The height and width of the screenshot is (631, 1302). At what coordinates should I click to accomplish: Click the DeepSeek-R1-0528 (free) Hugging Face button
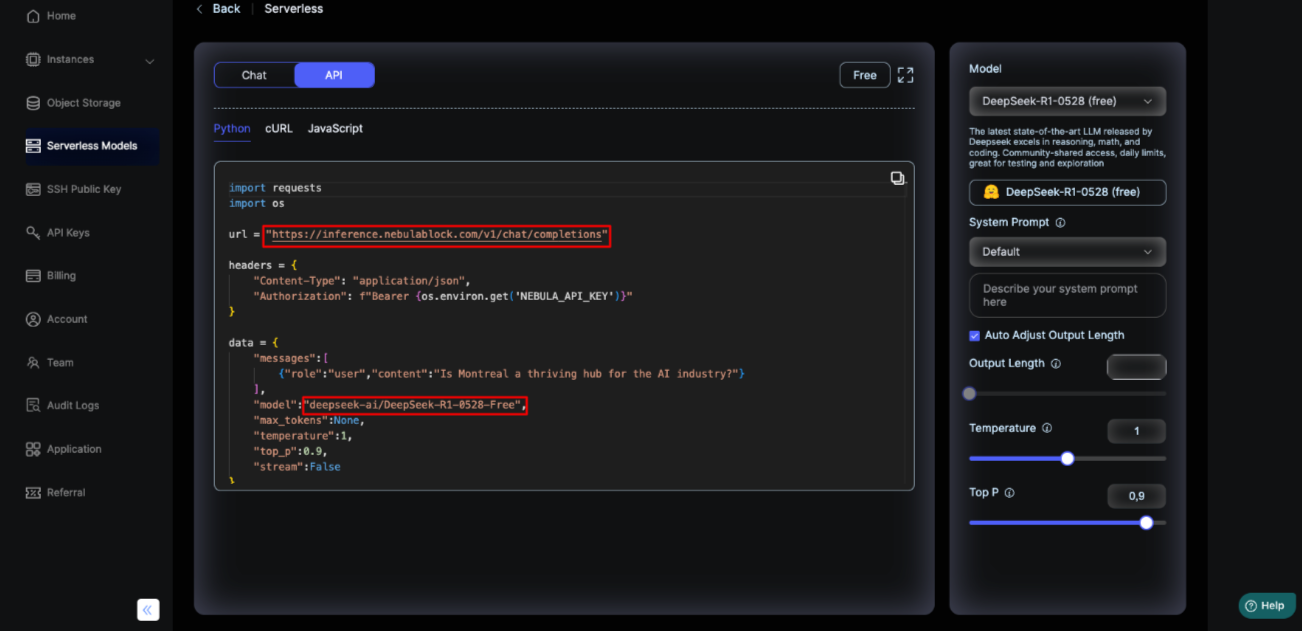tap(1067, 192)
